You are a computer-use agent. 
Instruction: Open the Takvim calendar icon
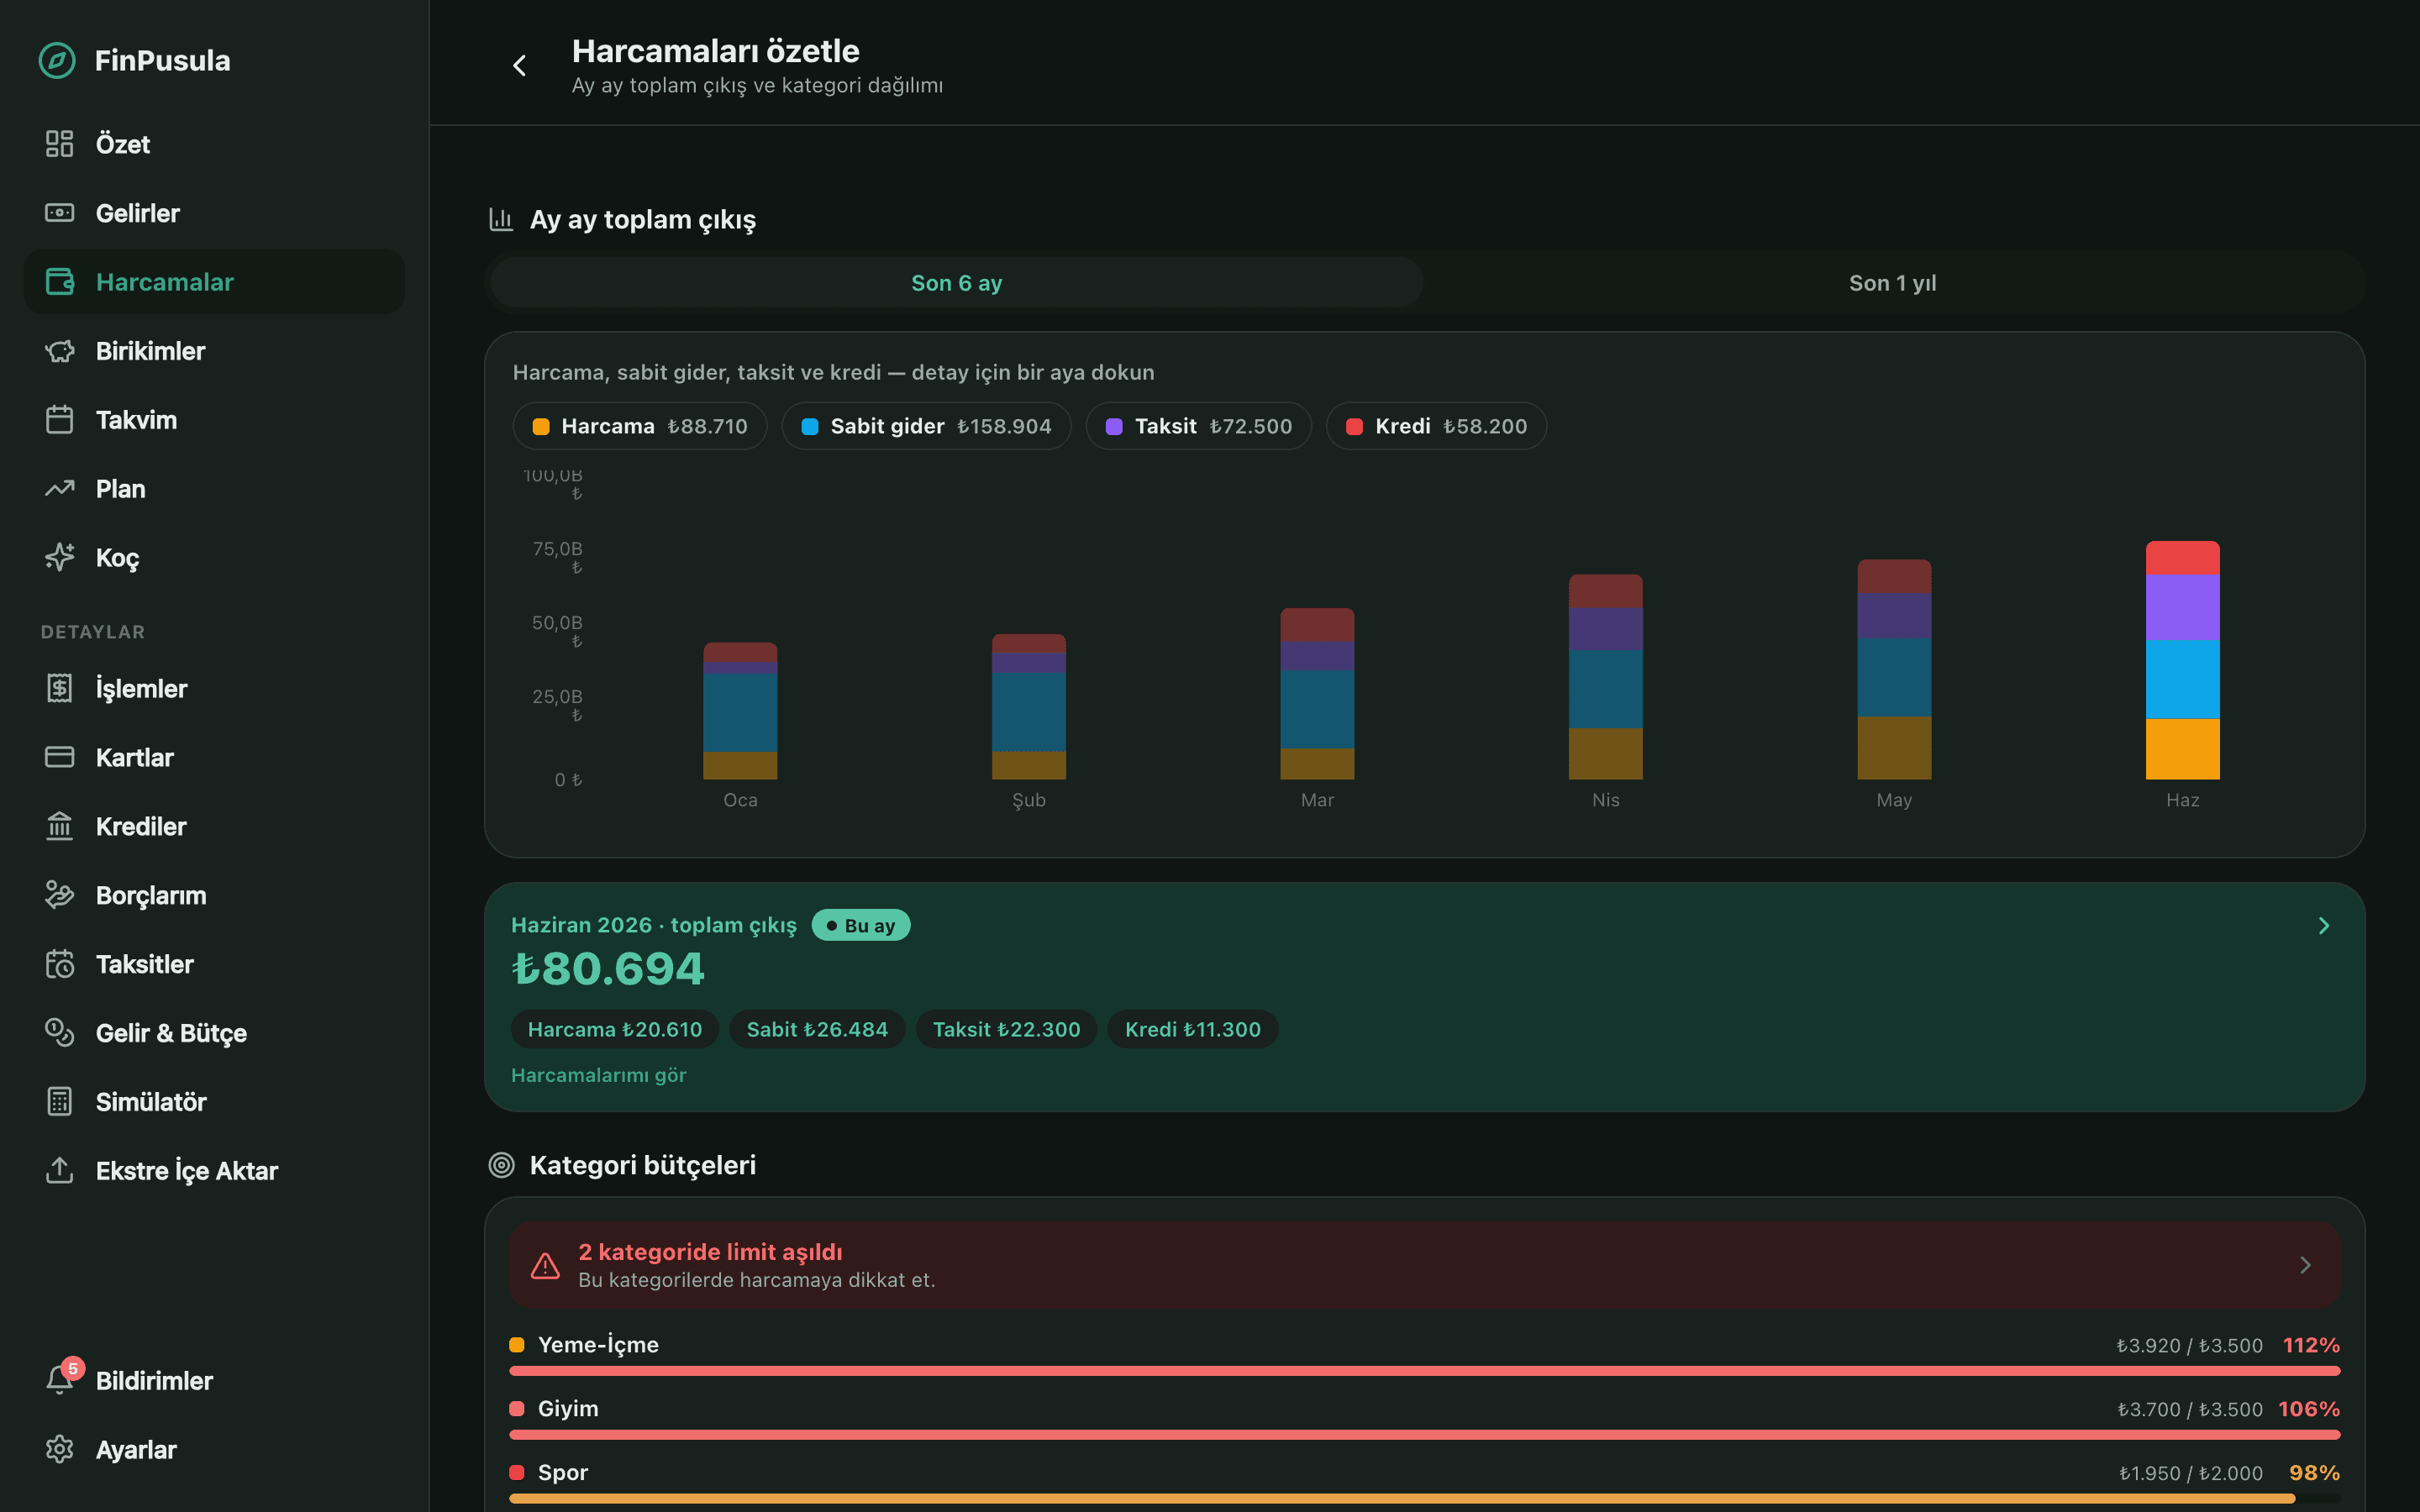coord(60,420)
